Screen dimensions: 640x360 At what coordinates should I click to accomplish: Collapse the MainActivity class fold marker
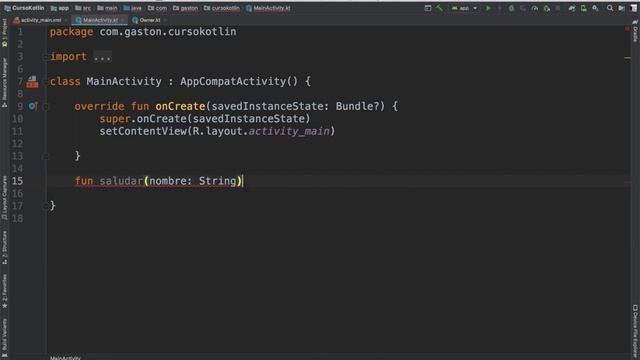click(x=46, y=82)
